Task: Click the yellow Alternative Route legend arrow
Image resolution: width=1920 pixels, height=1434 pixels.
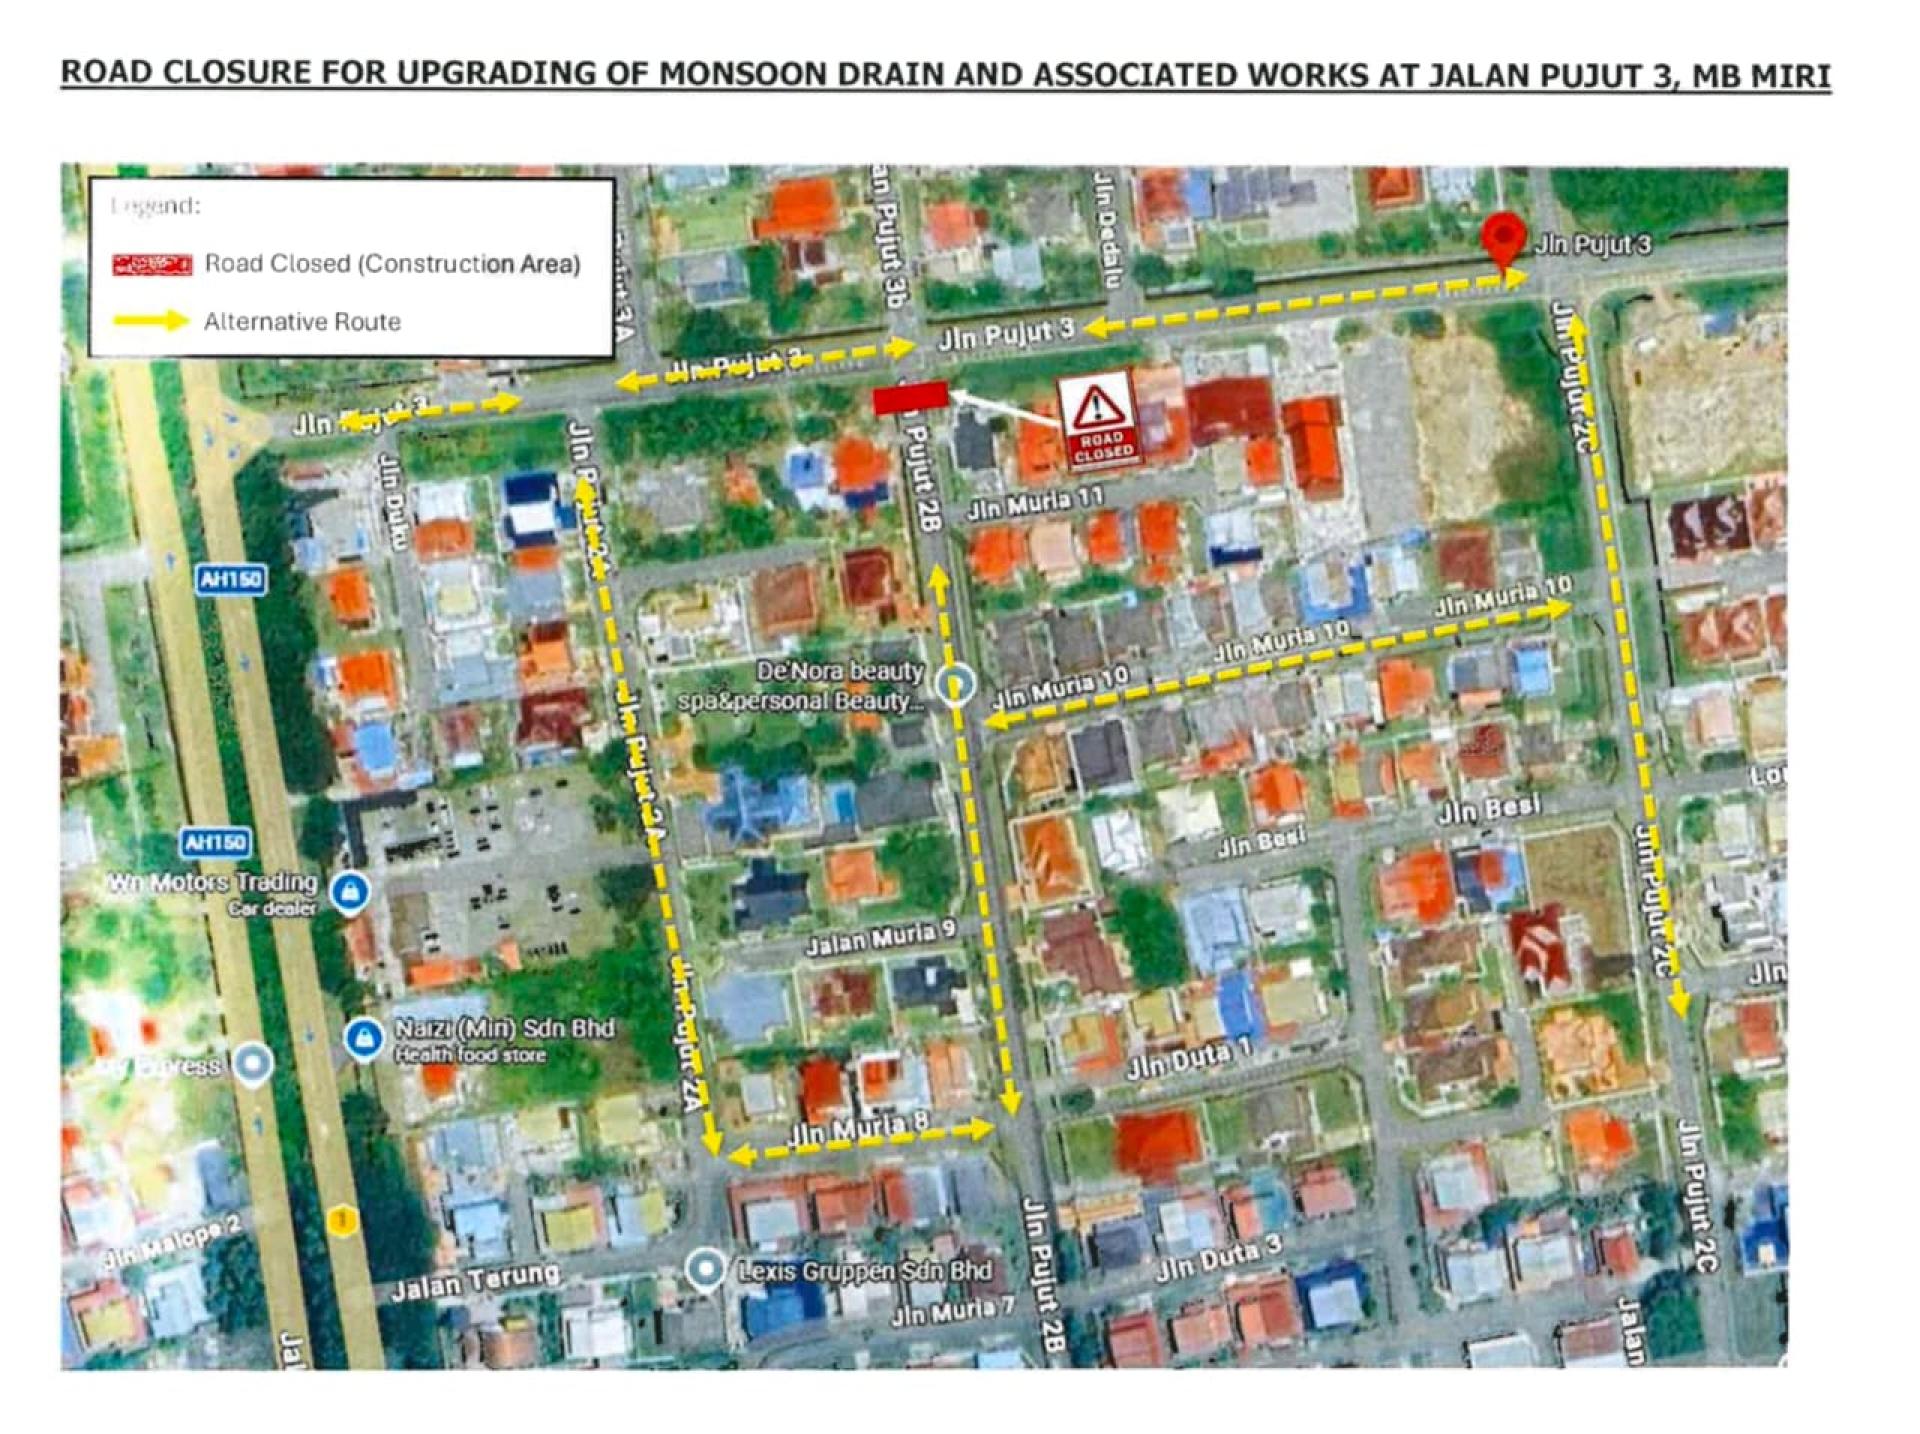Action: pyautogui.click(x=151, y=321)
